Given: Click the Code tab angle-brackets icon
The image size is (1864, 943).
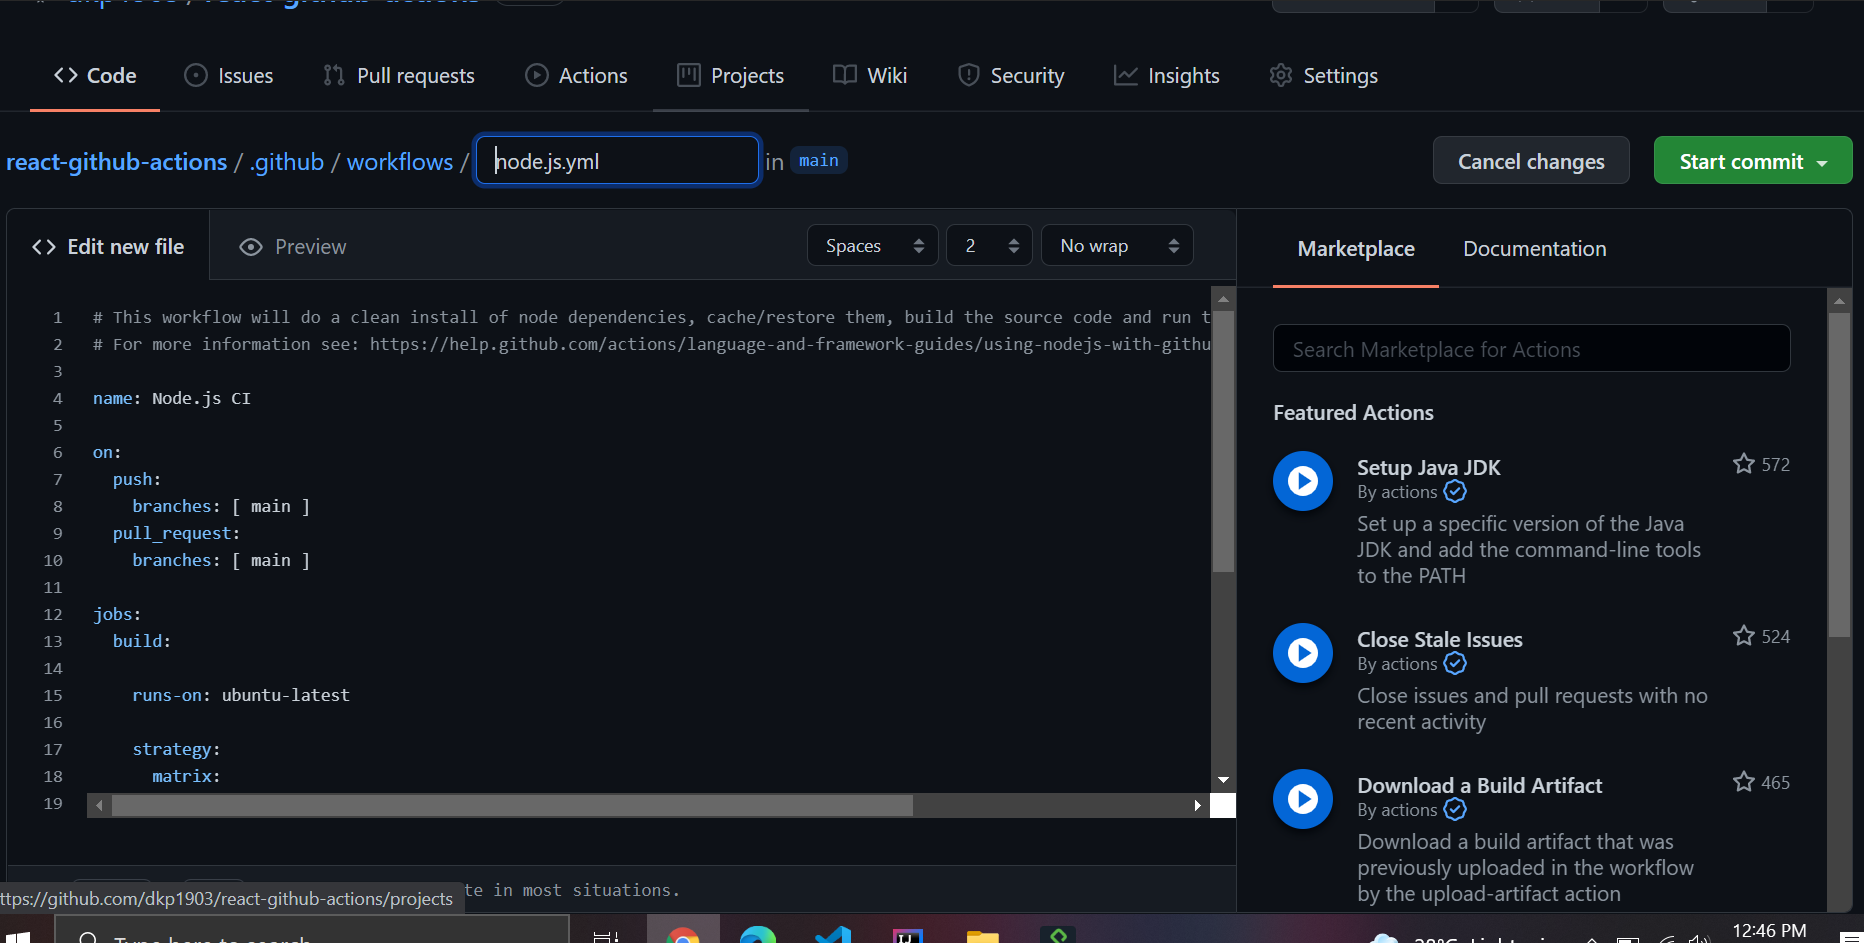Looking at the screenshot, I should click(x=66, y=76).
